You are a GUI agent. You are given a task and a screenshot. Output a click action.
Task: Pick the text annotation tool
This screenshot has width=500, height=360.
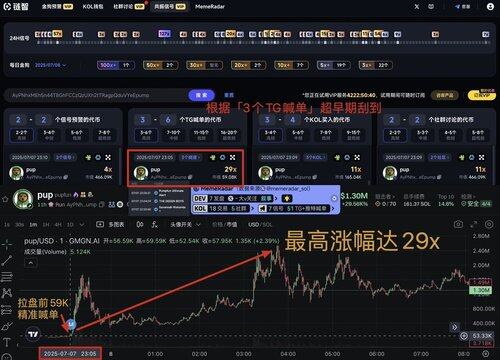pos(7,342)
